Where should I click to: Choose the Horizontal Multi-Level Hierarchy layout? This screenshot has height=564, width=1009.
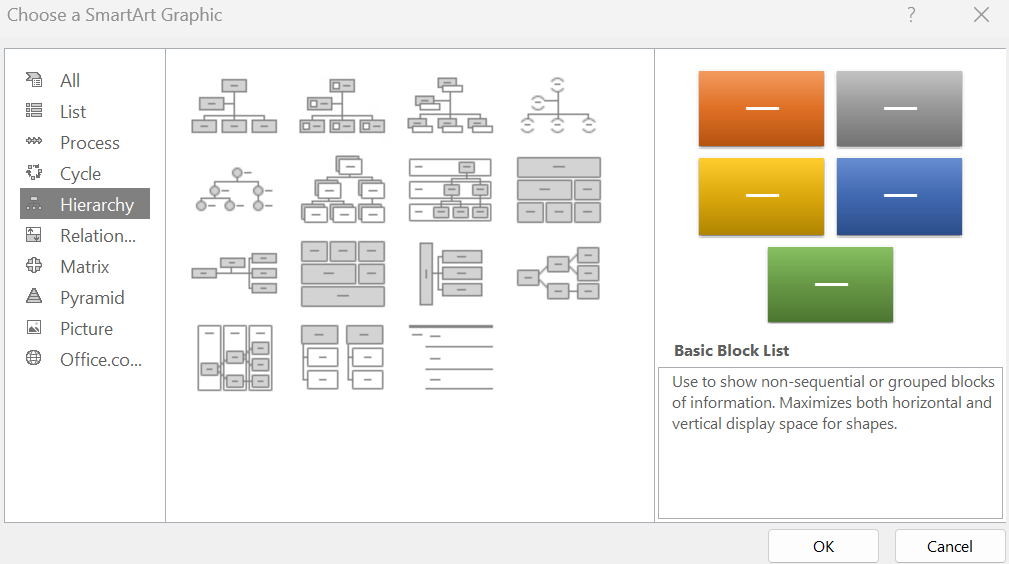450,273
